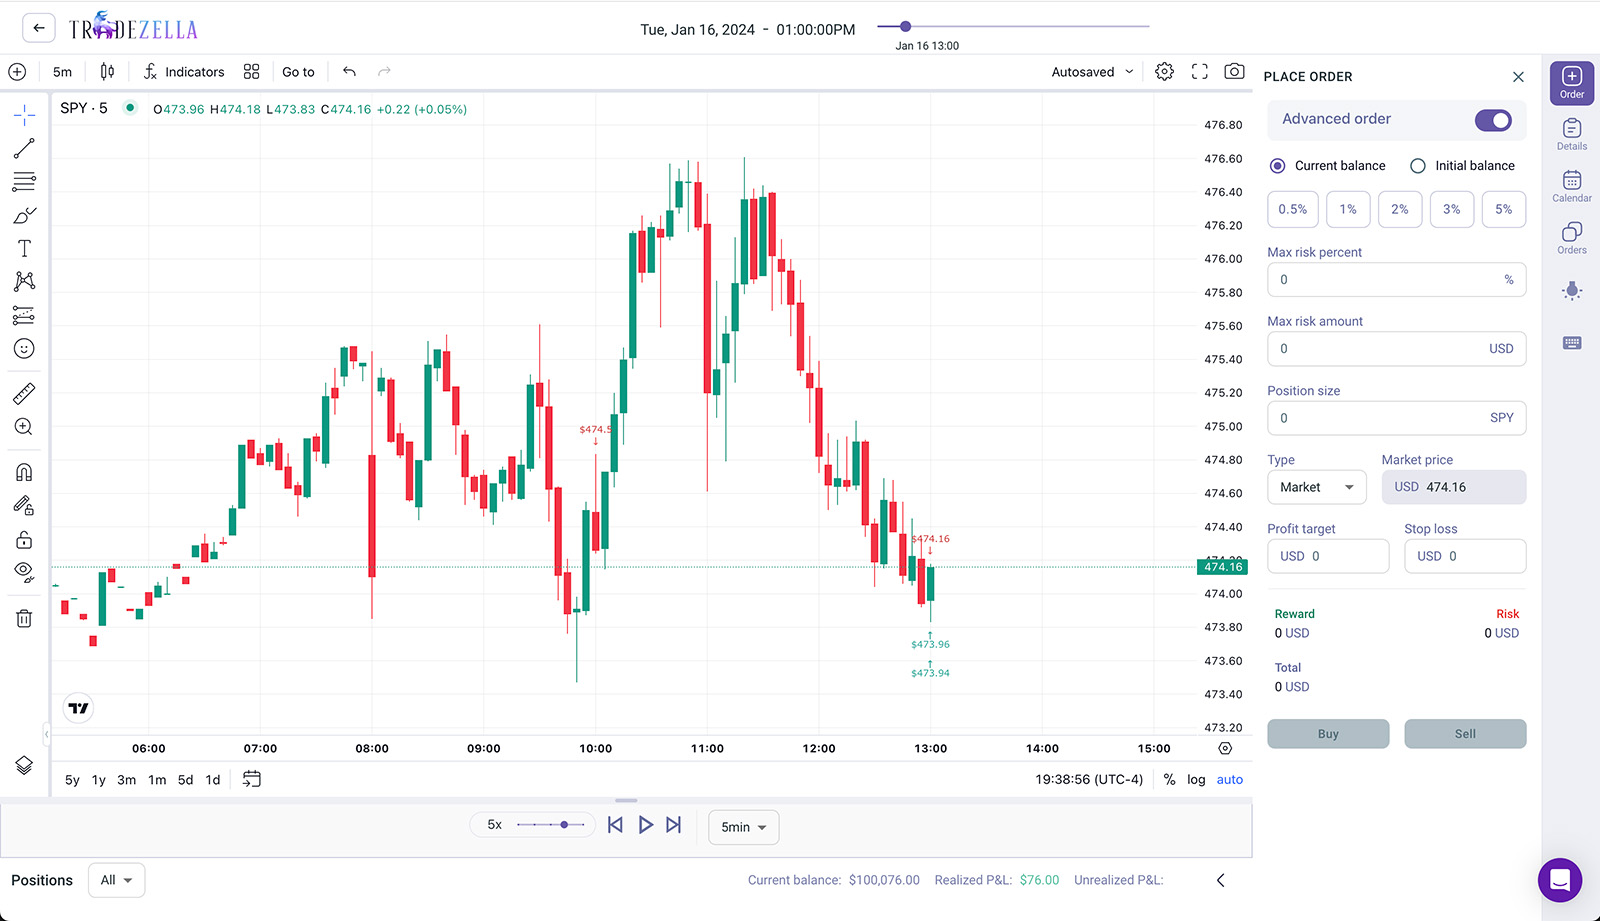
Task: Collapse the positions panel chevron
Action: coord(1220,880)
